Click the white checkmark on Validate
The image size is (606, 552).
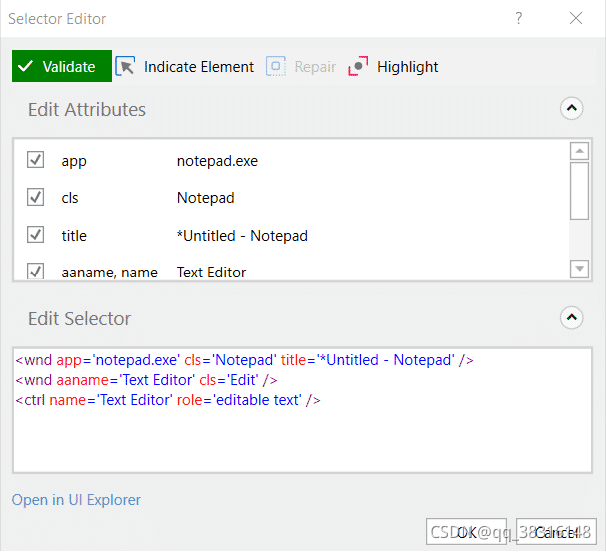tap(26, 66)
